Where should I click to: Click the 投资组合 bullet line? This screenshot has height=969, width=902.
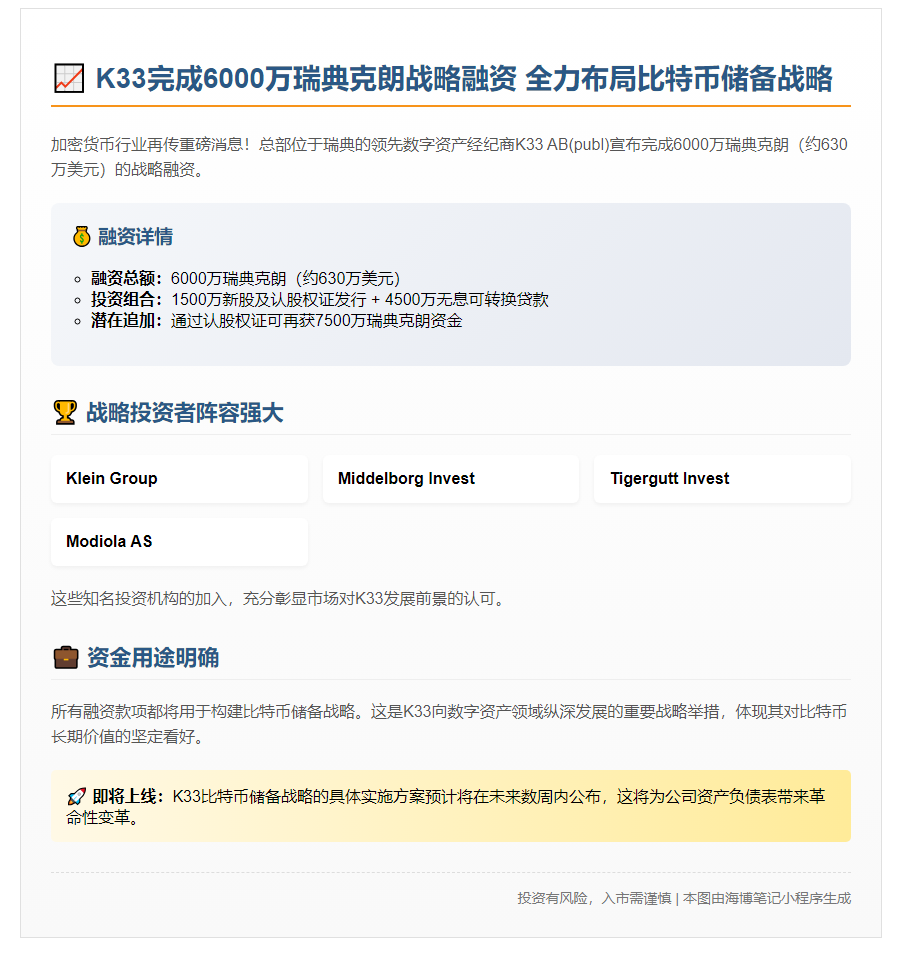pyautogui.click(x=319, y=300)
